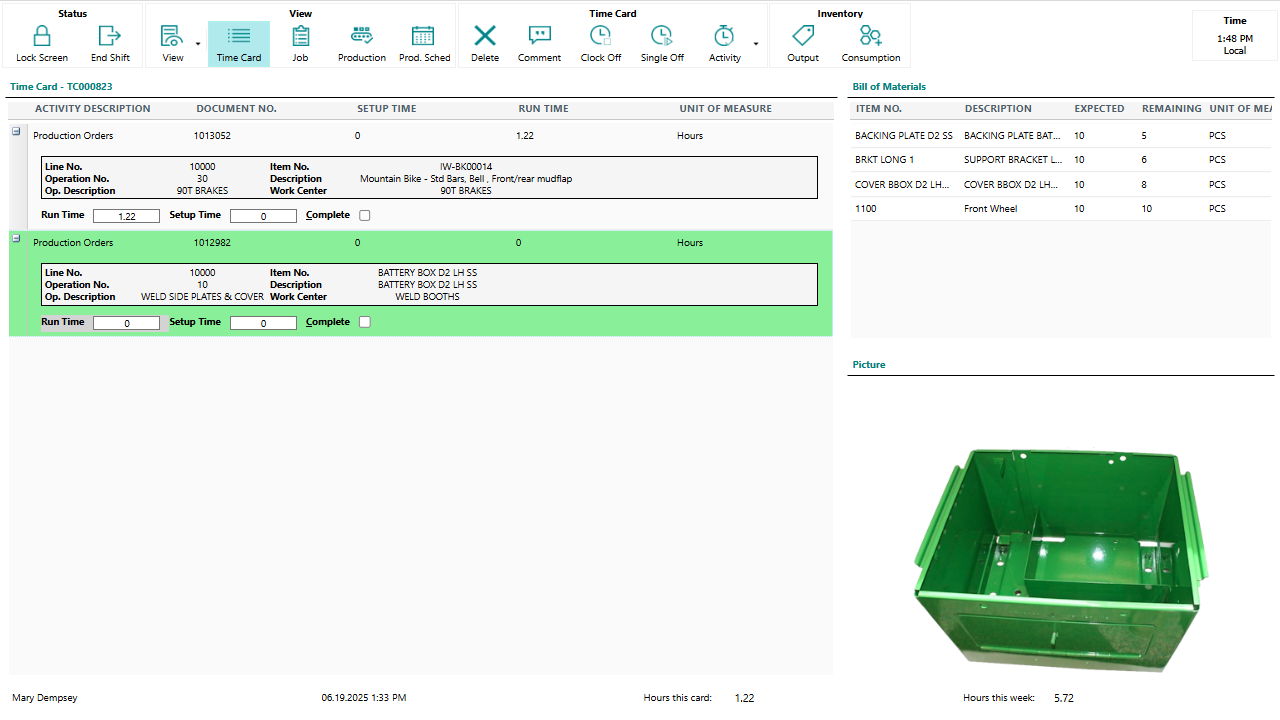The height and width of the screenshot is (720, 1280).
Task: Switch to the Time Card view
Action: tap(239, 44)
